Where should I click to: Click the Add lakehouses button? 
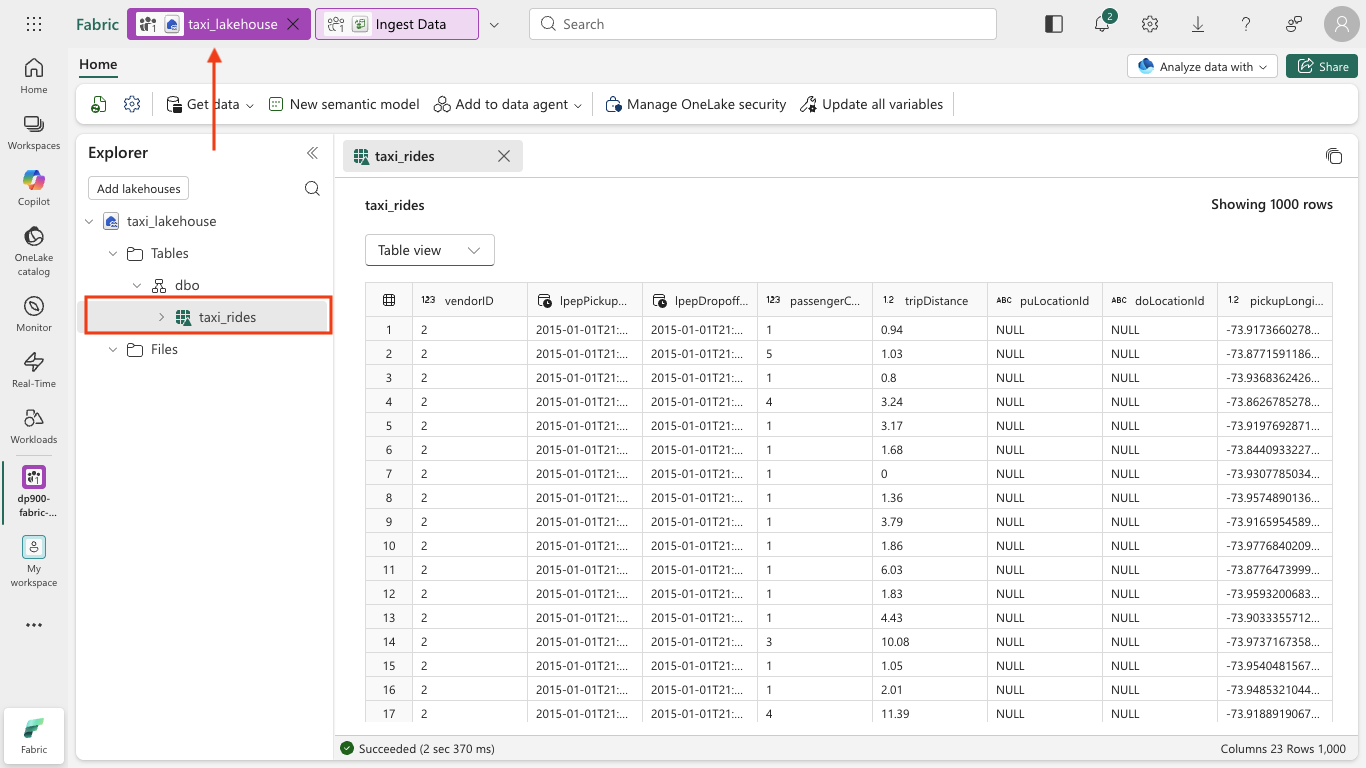coord(138,189)
